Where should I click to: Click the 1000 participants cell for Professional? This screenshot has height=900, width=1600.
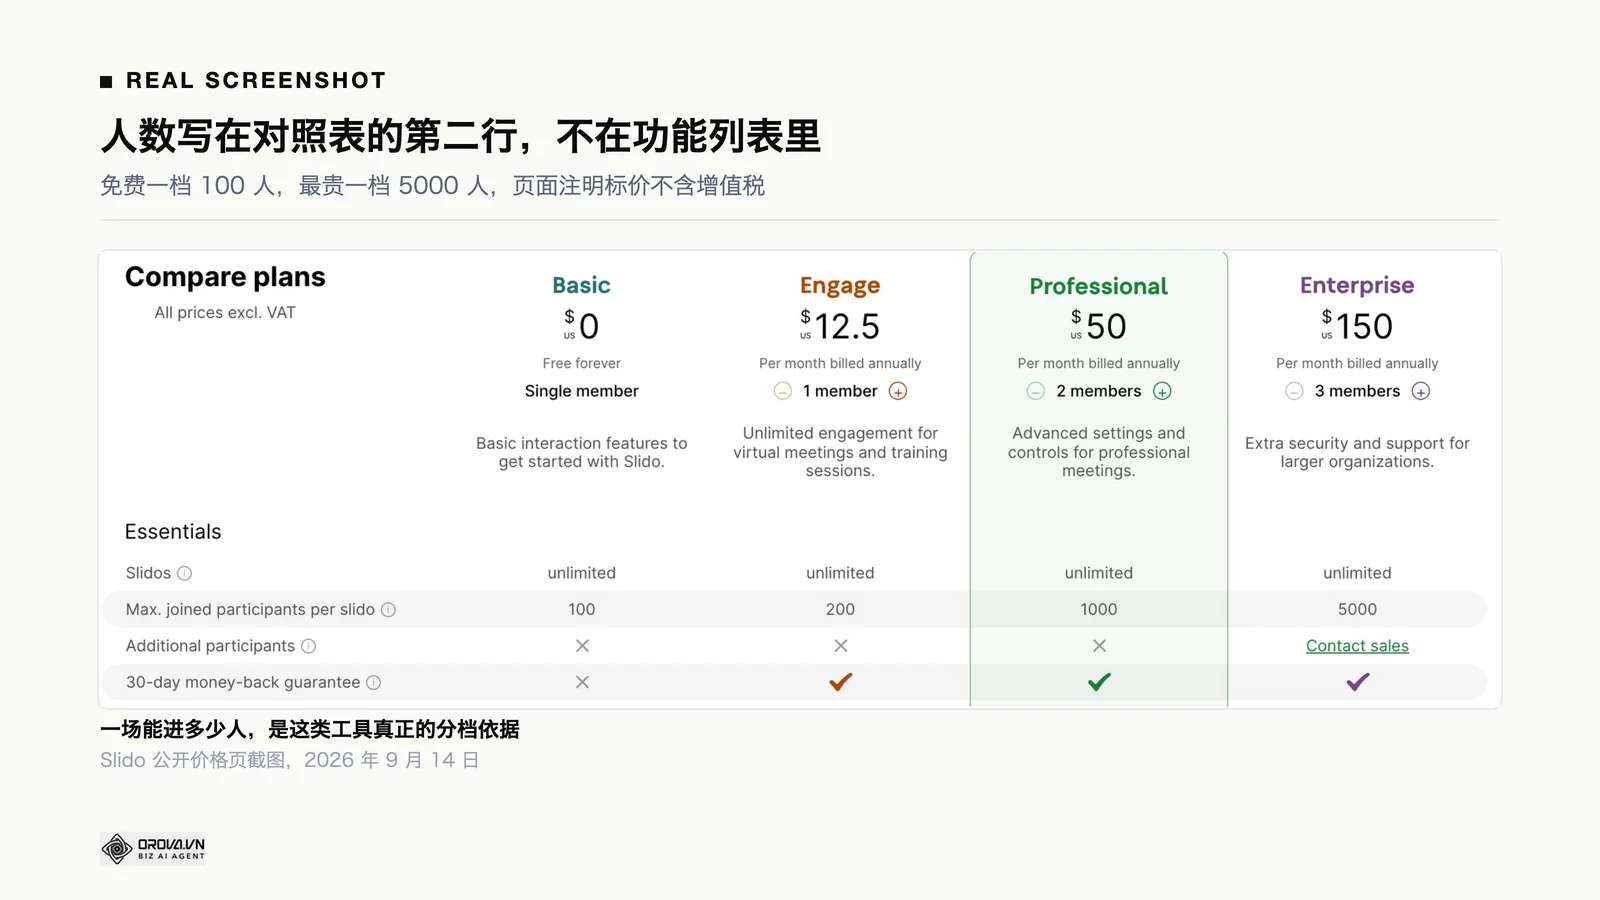point(1098,609)
